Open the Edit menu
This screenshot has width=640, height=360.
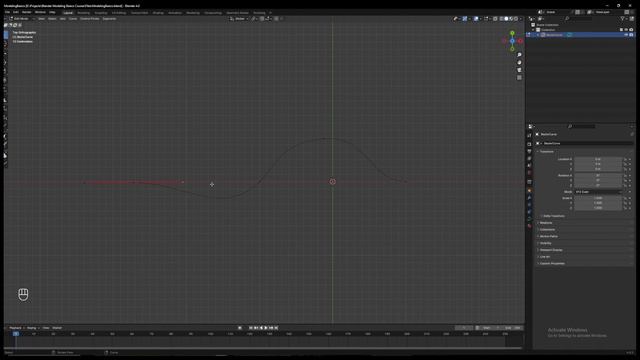[x=16, y=12]
